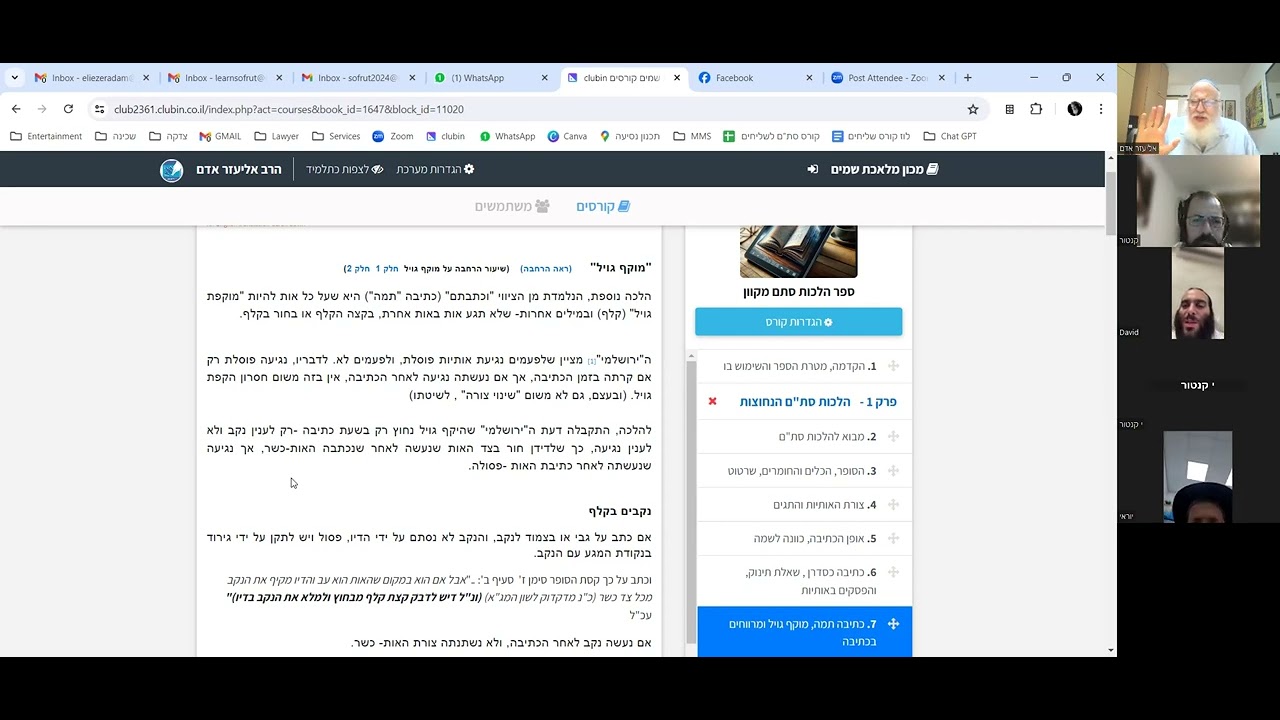Open the WhatsApp bookmark
Screen dimensions: 1280x720
pos(507,136)
